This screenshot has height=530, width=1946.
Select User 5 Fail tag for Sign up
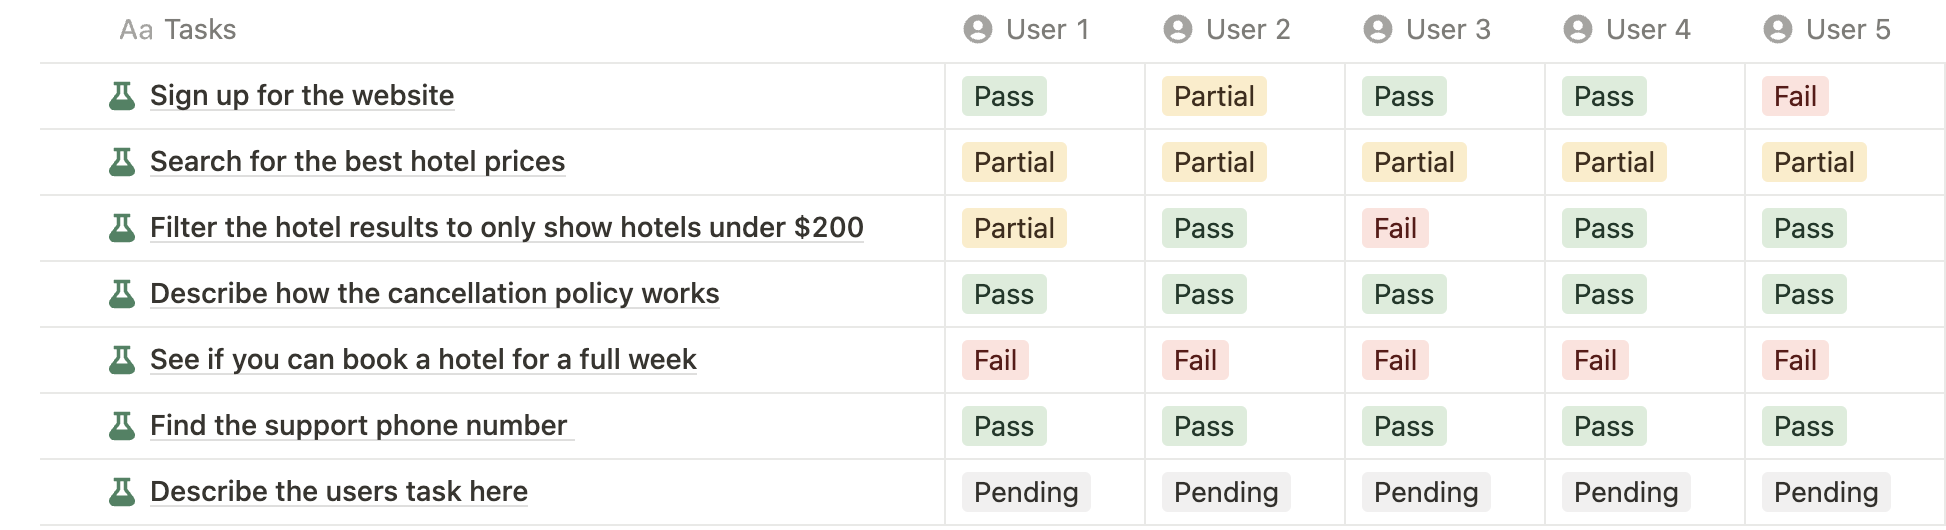tap(1795, 96)
